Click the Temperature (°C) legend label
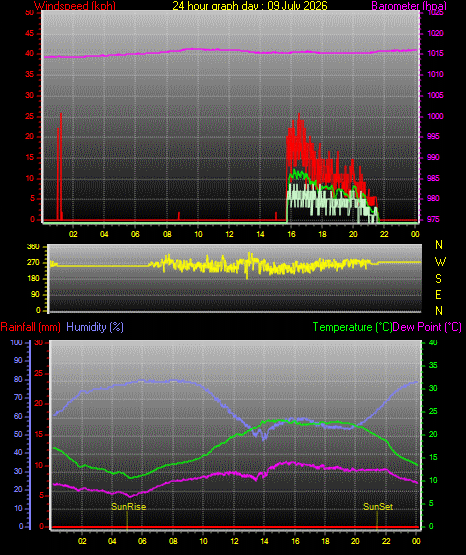466x555 pixels. (x=352, y=327)
